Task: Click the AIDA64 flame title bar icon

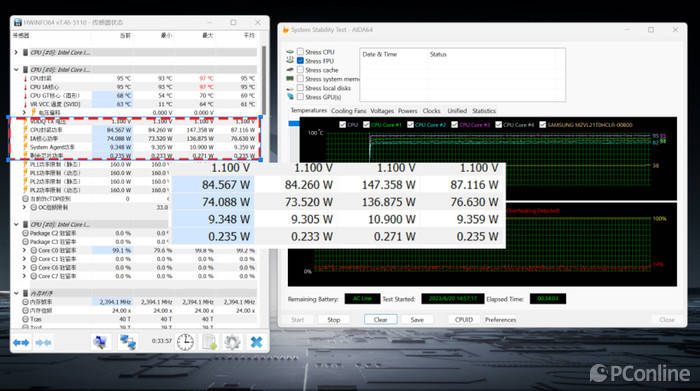Action: 285,30
